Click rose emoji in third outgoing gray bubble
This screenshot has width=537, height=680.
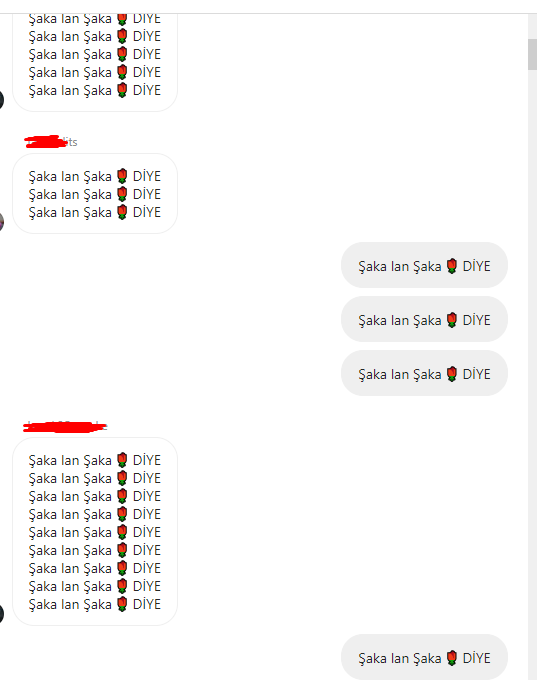(x=452, y=374)
